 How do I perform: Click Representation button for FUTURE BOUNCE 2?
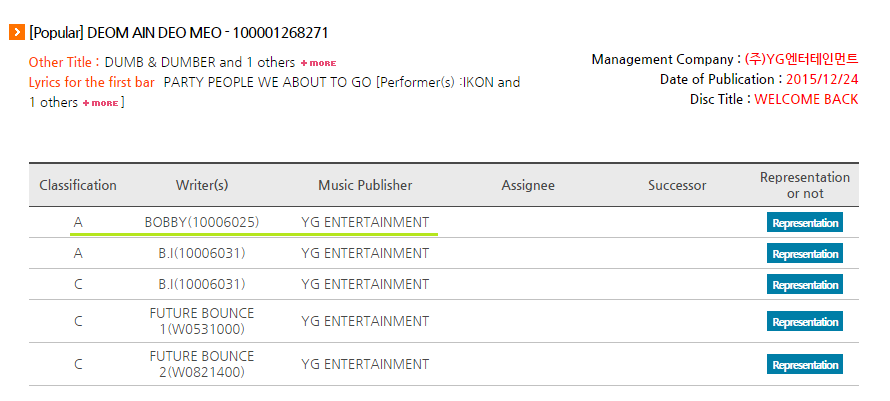(x=804, y=364)
